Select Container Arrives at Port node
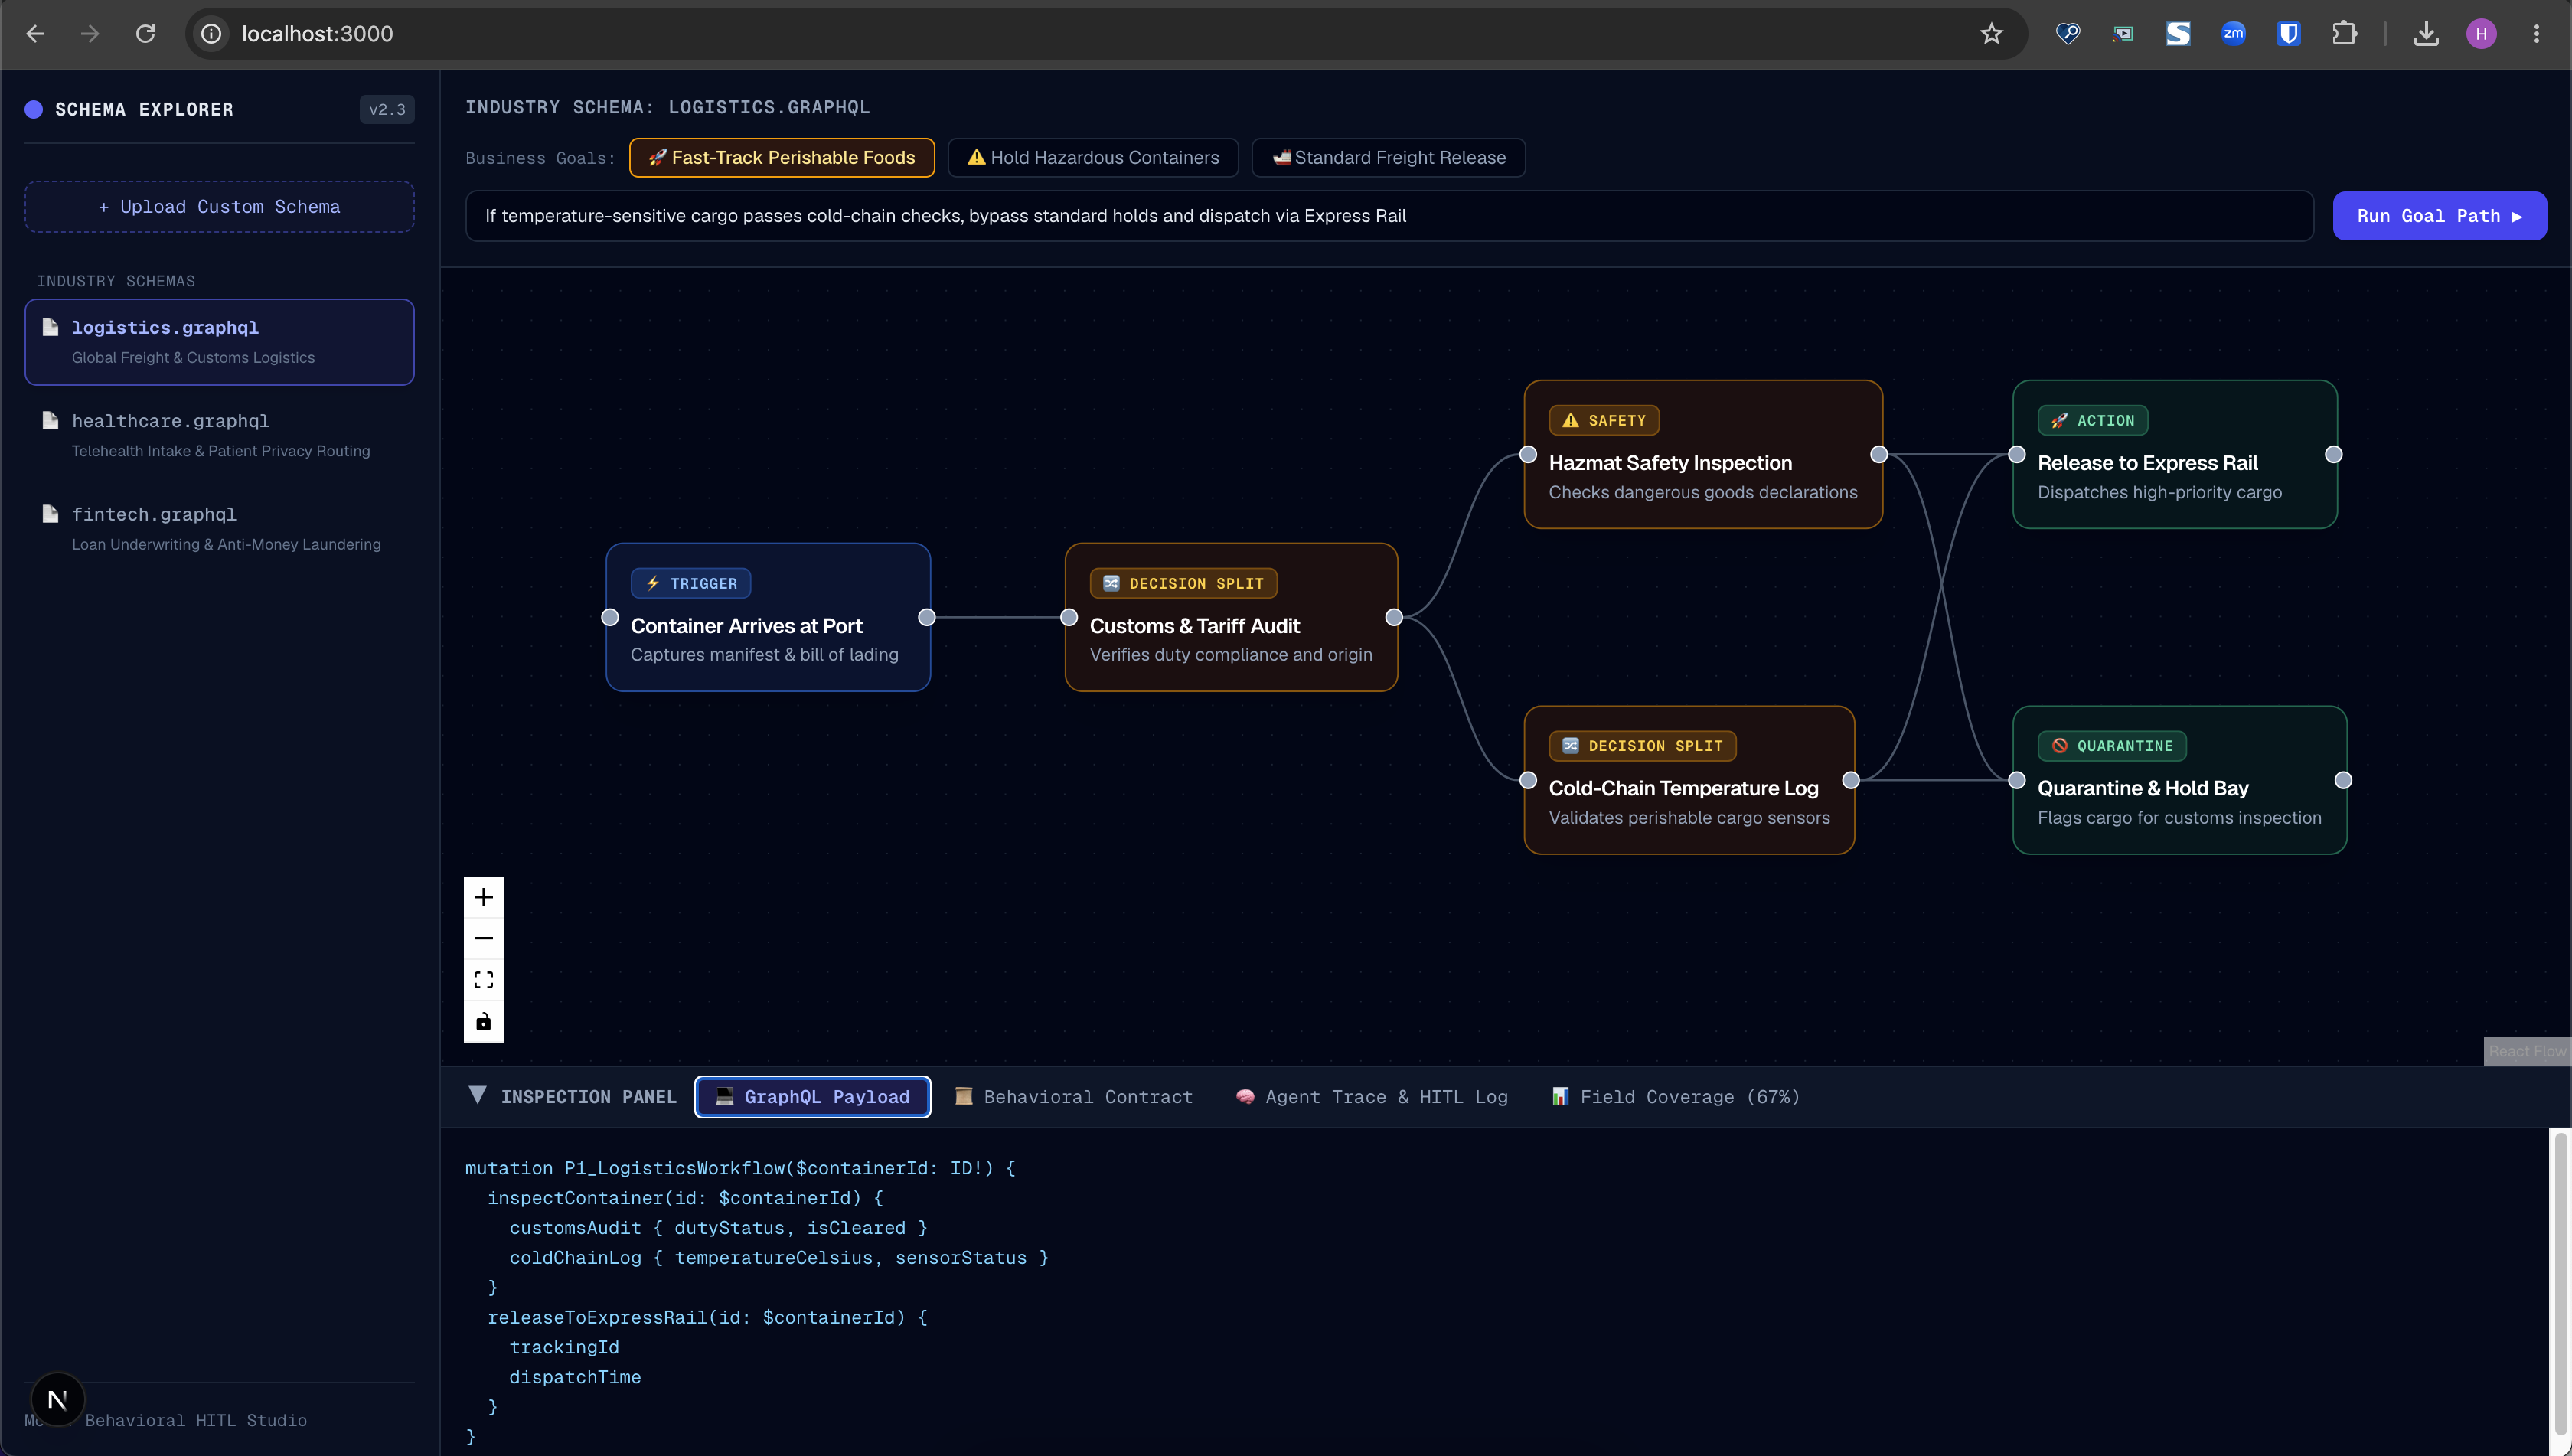The width and height of the screenshot is (2572, 1456). 768,617
